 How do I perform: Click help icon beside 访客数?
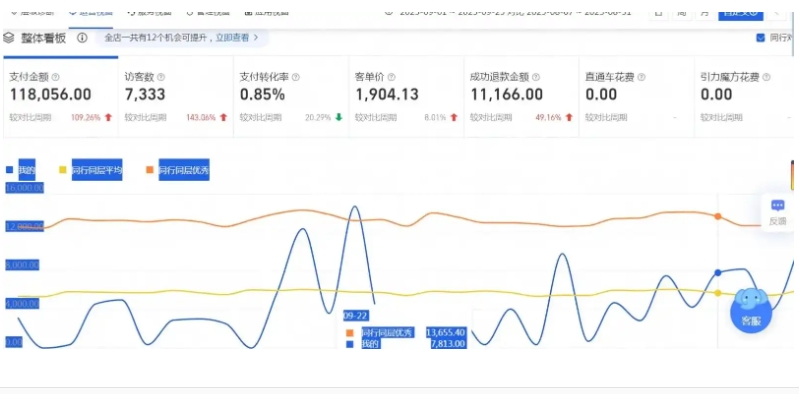161,77
